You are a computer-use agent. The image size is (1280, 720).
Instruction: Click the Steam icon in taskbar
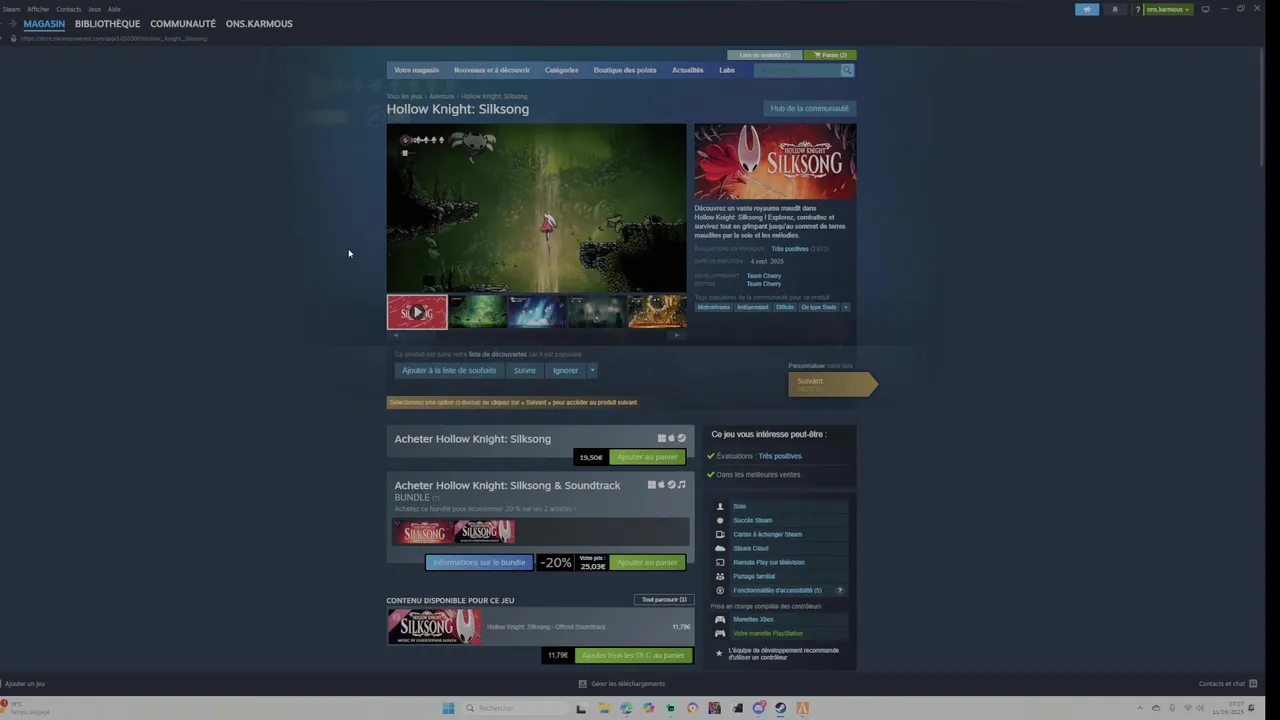pyautogui.click(x=780, y=708)
